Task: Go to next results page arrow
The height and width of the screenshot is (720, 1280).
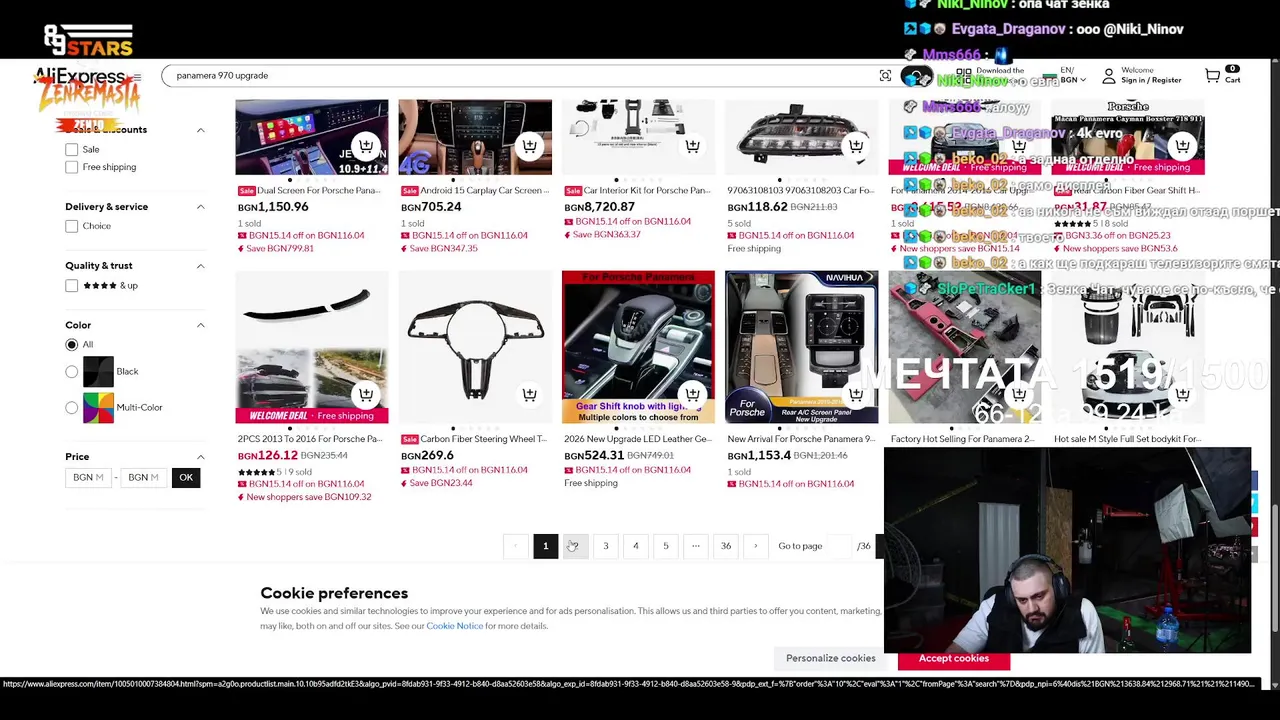Action: (x=756, y=546)
